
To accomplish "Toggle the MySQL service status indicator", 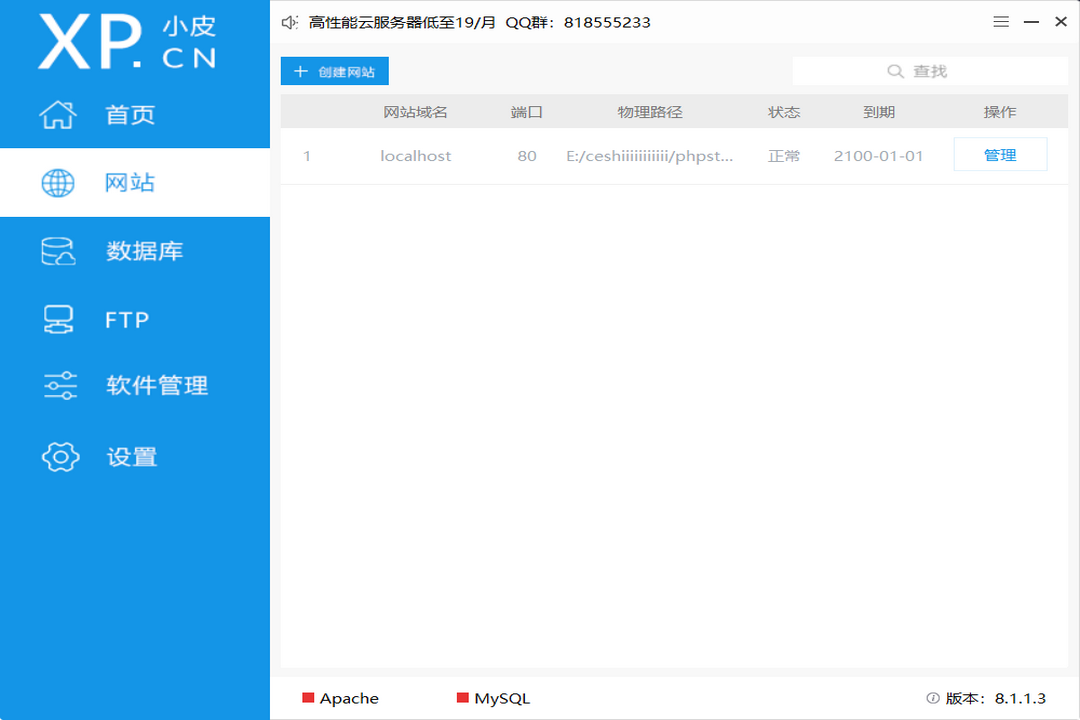I will 462,698.
